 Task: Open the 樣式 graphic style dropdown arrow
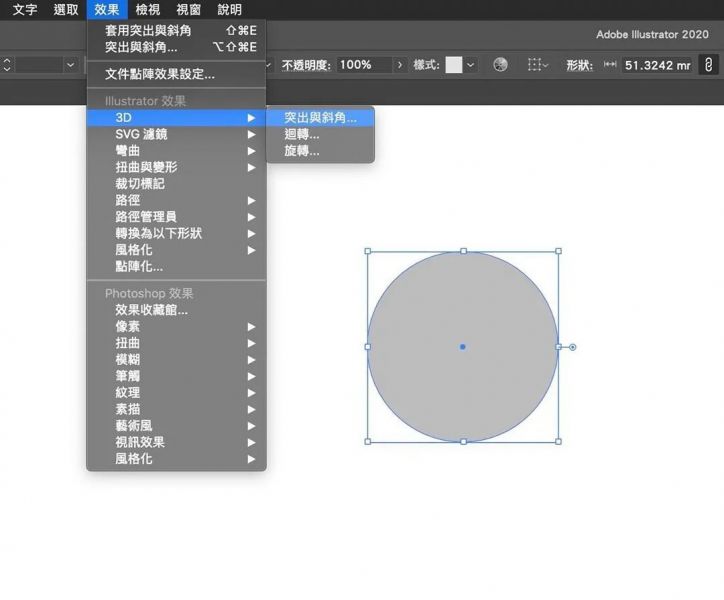pyautogui.click(x=471, y=65)
